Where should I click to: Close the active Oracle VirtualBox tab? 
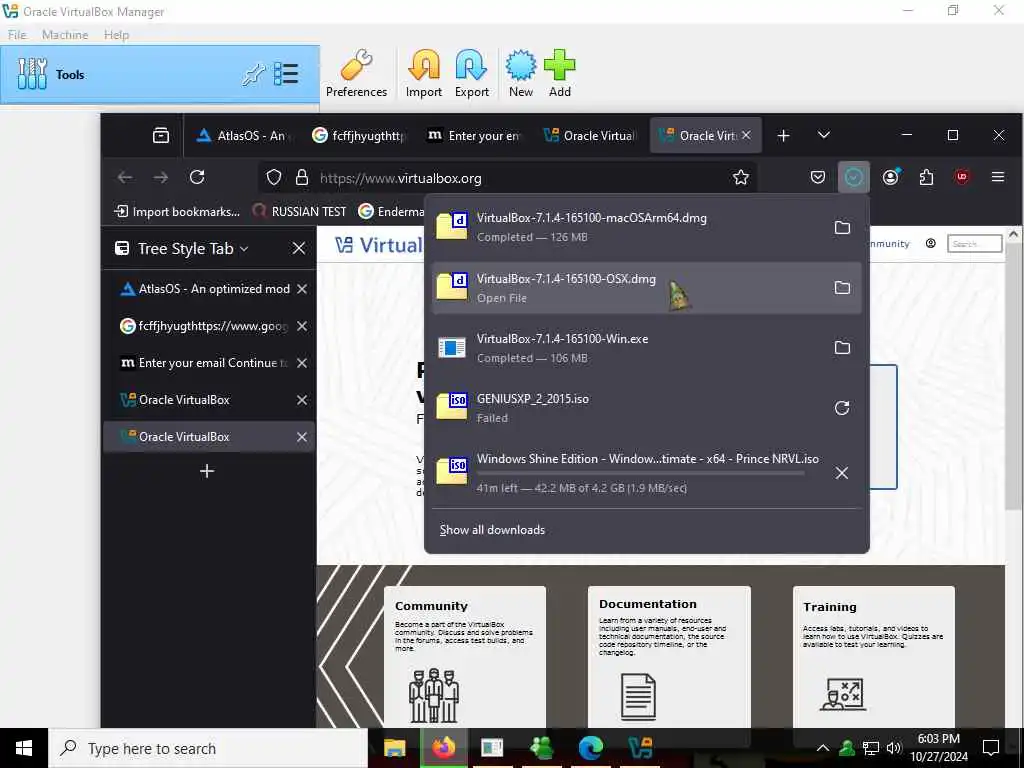pyautogui.click(x=746, y=135)
